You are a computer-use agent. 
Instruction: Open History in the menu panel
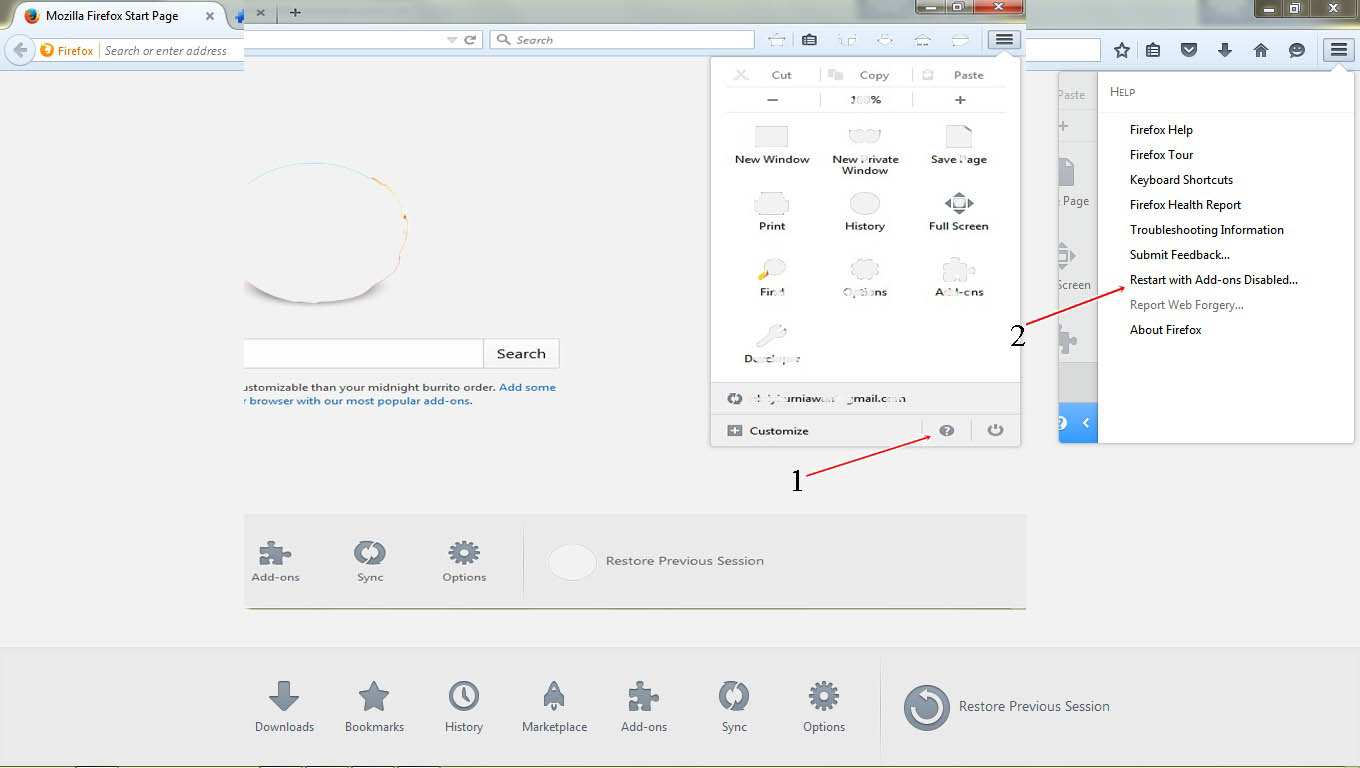865,211
